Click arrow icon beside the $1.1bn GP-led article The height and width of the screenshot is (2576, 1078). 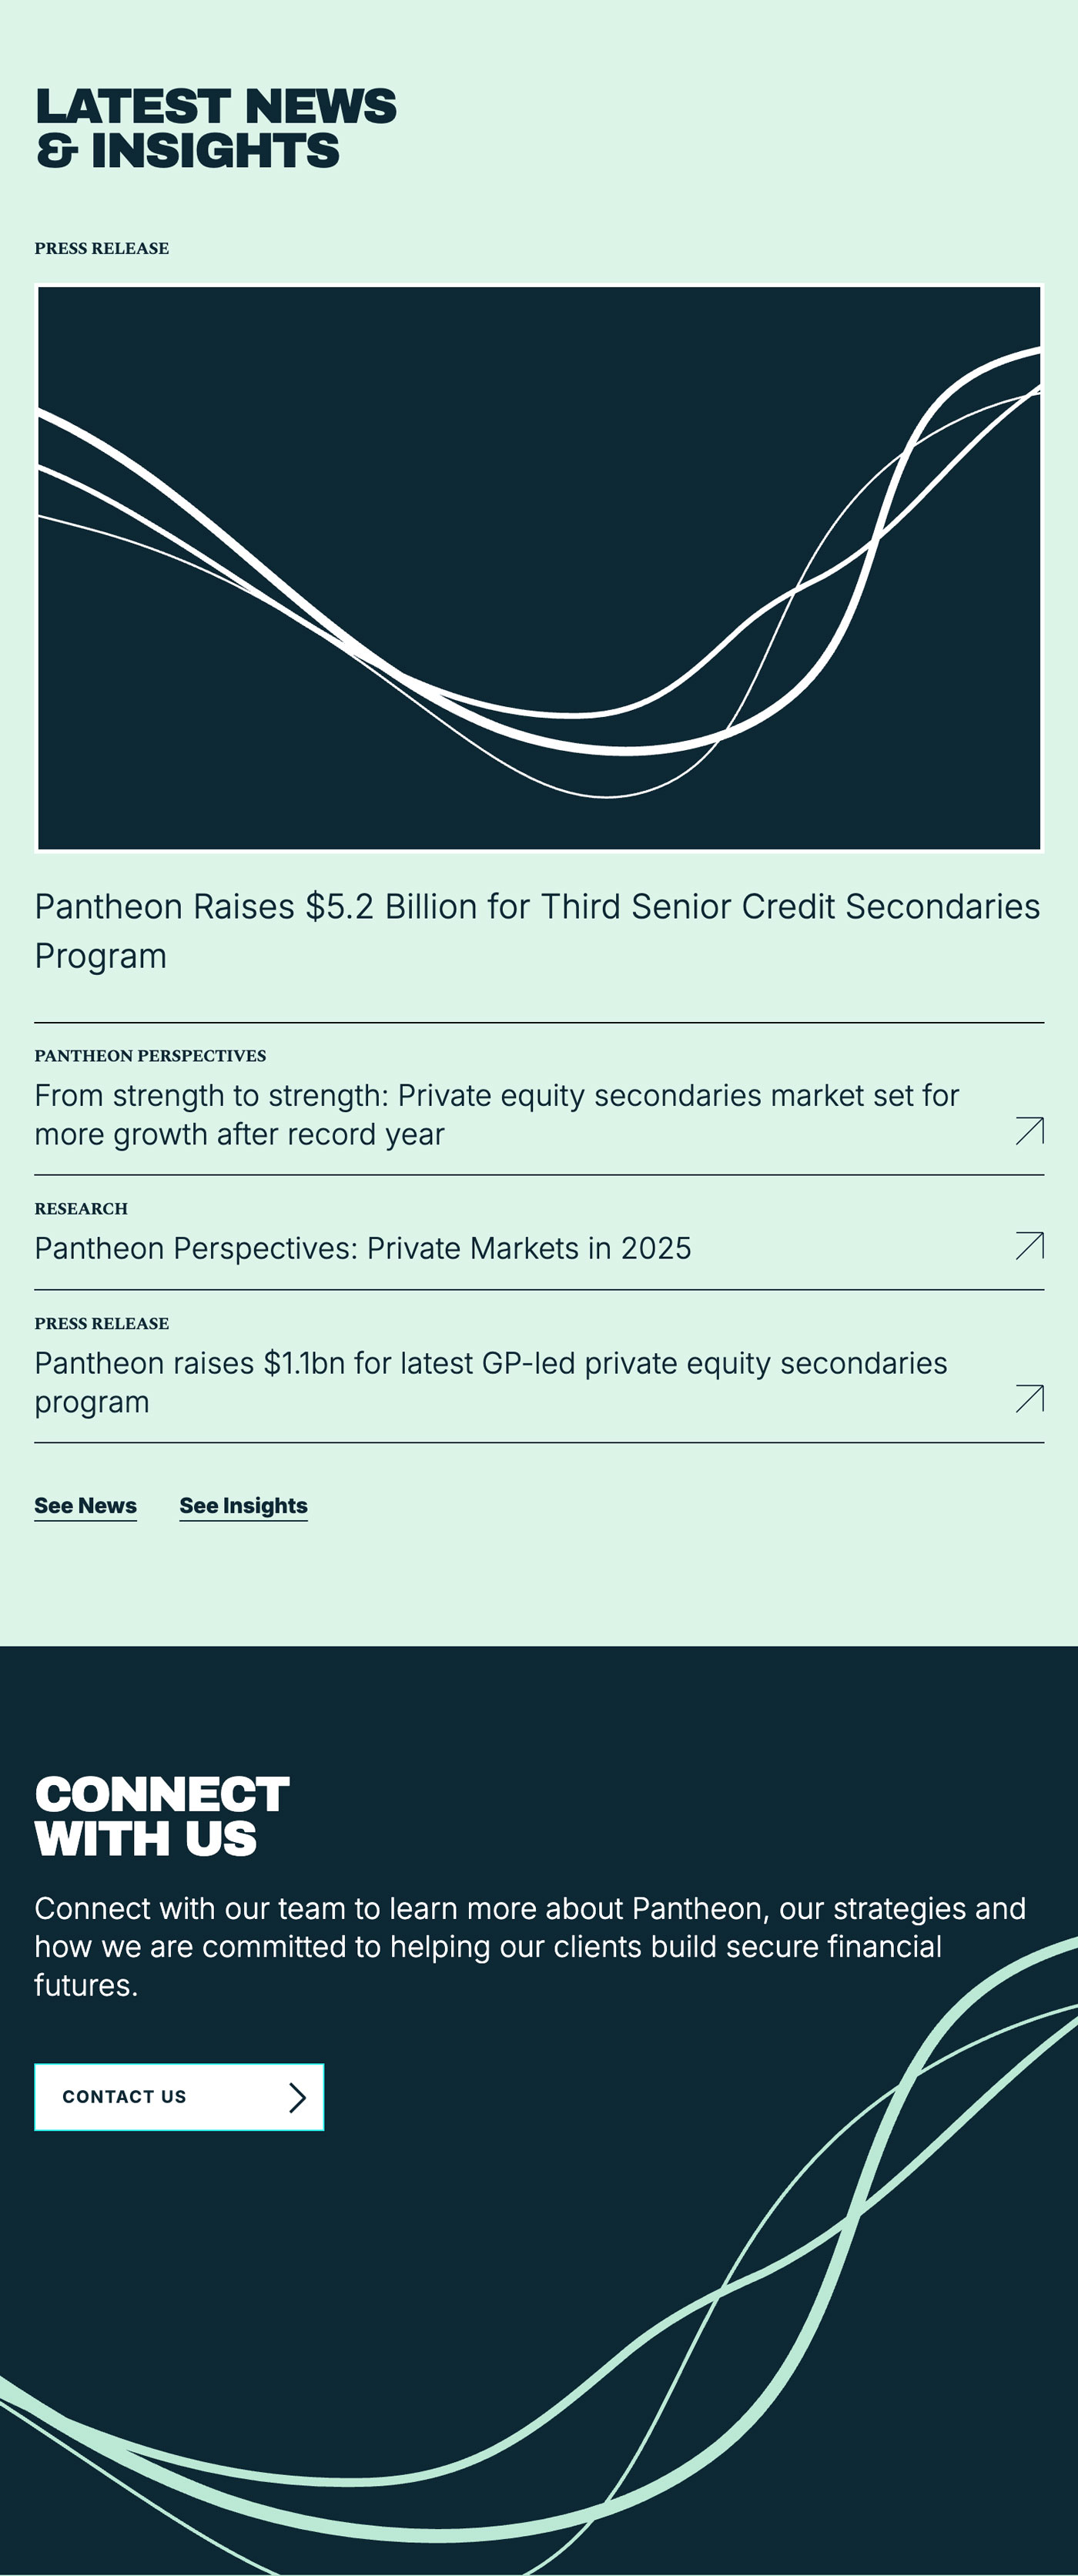click(1029, 1399)
